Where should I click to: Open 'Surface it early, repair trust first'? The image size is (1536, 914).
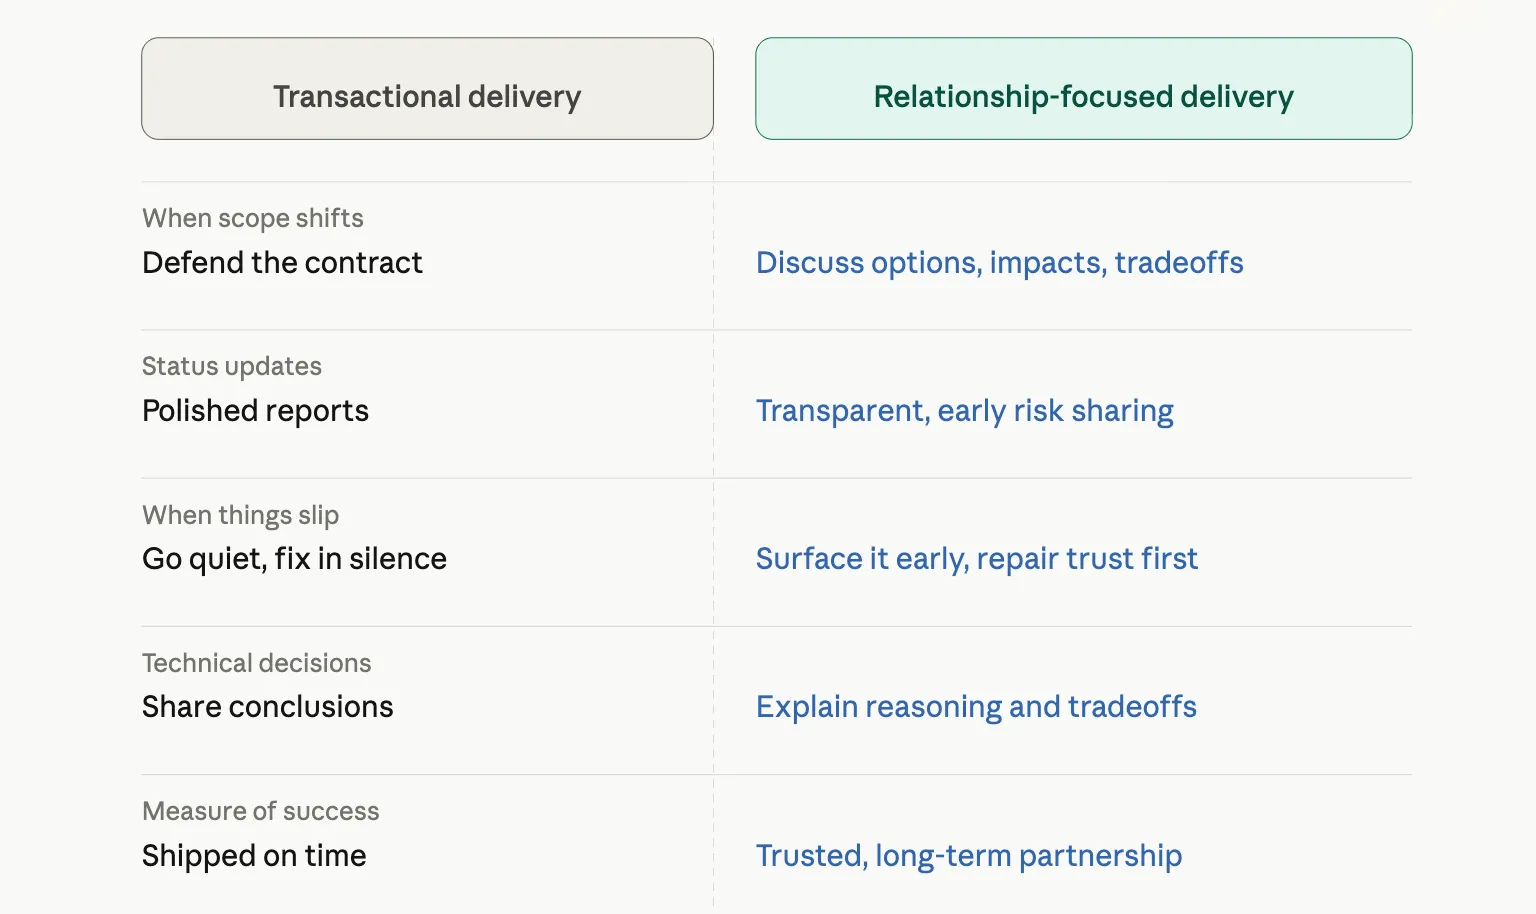976,559
